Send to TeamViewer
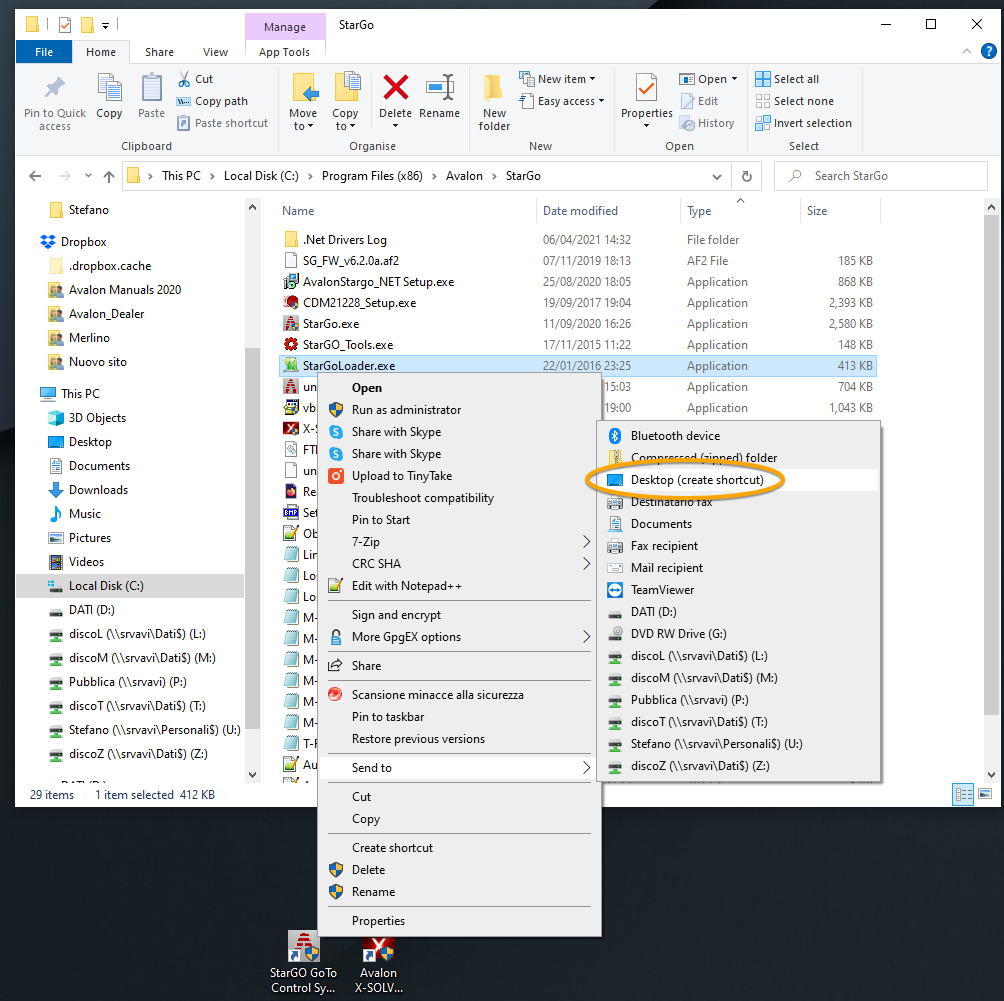Viewport: 1004px width, 1001px height. 662,590
